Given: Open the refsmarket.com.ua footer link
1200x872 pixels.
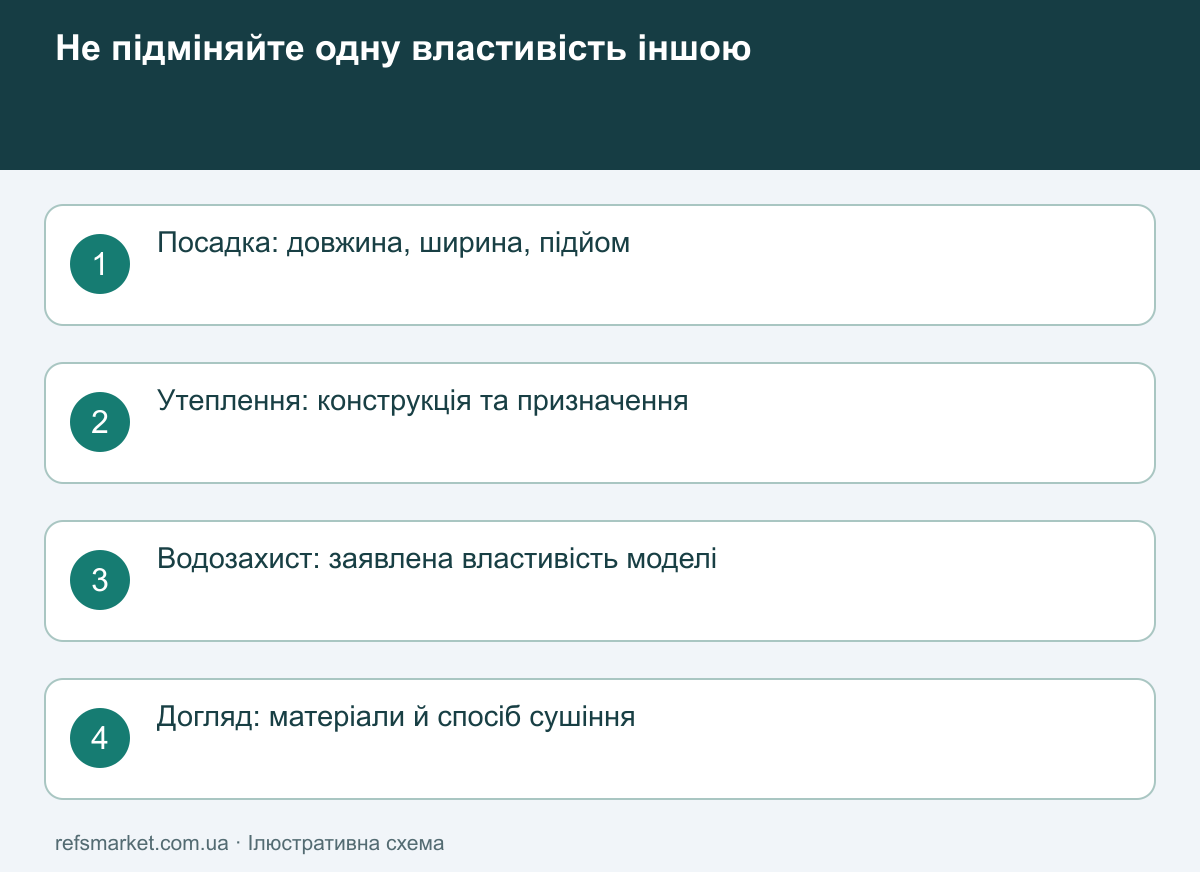Looking at the screenshot, I should (x=142, y=843).
